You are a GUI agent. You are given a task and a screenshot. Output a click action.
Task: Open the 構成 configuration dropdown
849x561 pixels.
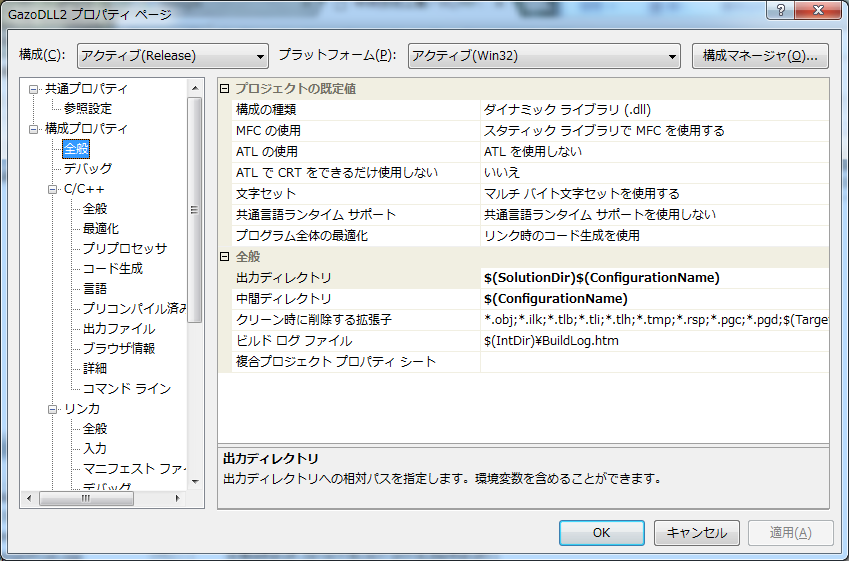click(x=173, y=56)
